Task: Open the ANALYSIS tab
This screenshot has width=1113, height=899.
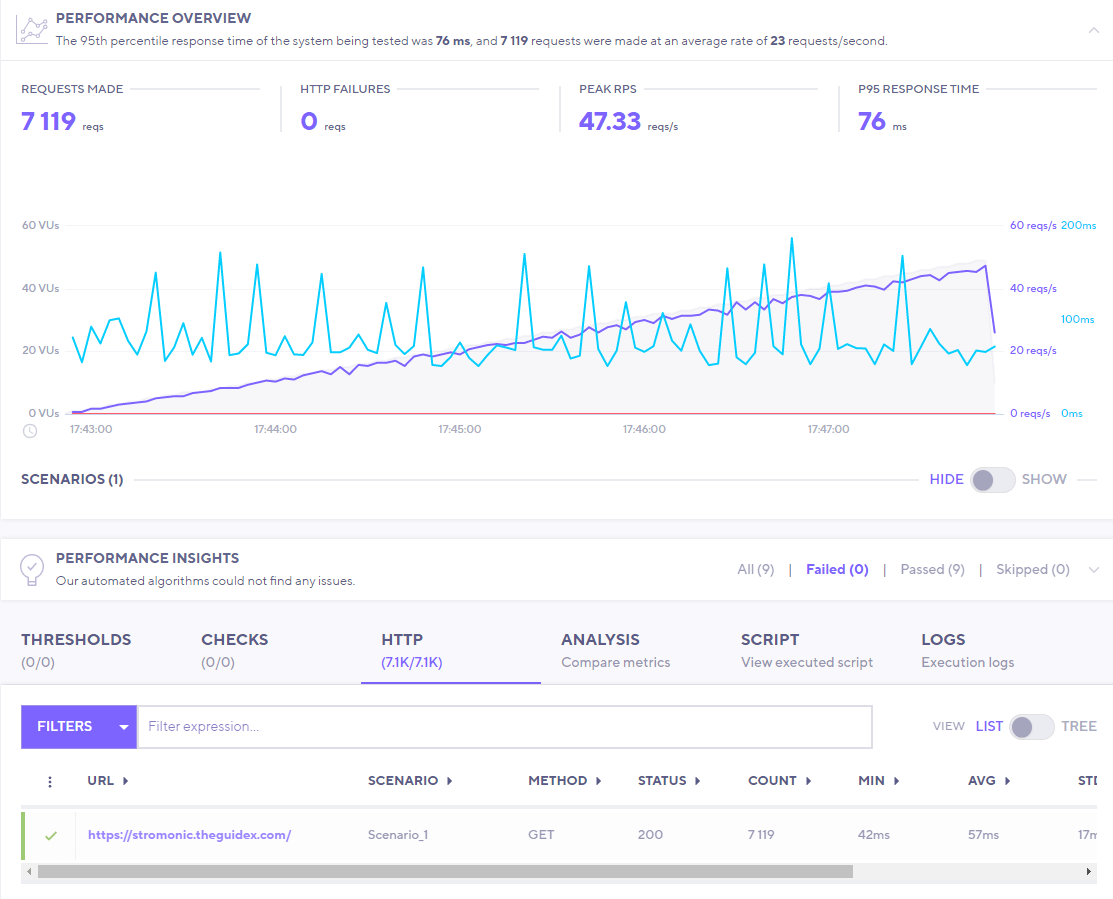Action: click(x=600, y=649)
